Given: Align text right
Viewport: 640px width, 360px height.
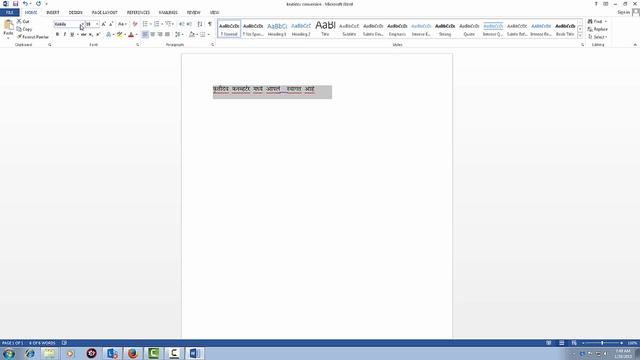Looking at the screenshot, I should point(160,35).
